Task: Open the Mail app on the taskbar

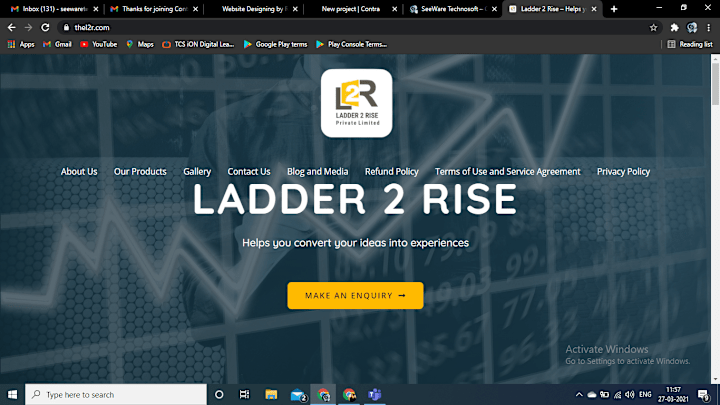Action: pyautogui.click(x=298, y=394)
